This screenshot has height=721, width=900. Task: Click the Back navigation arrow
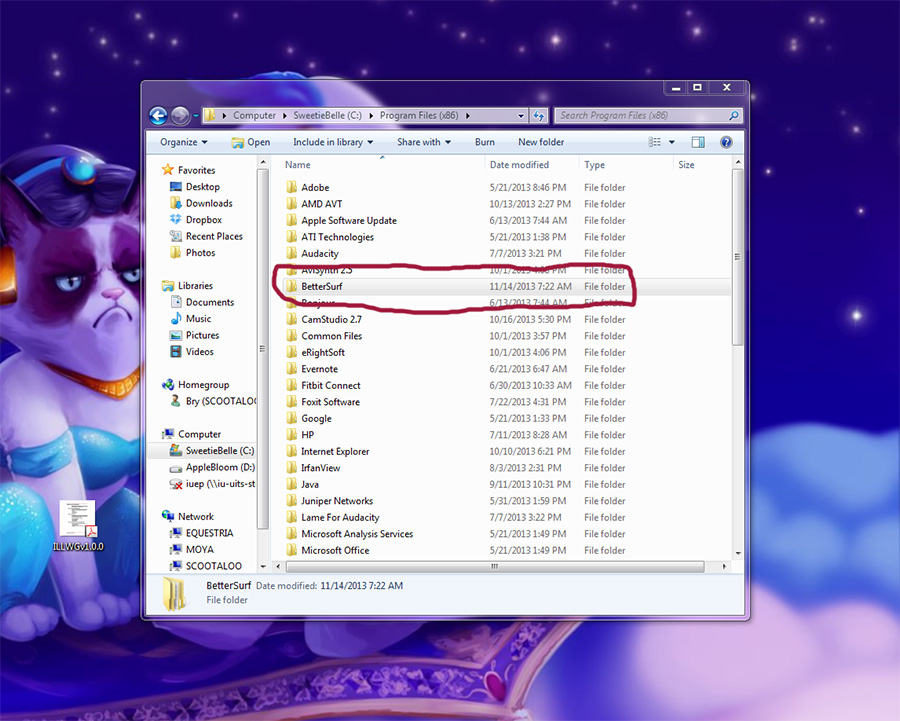(x=158, y=116)
